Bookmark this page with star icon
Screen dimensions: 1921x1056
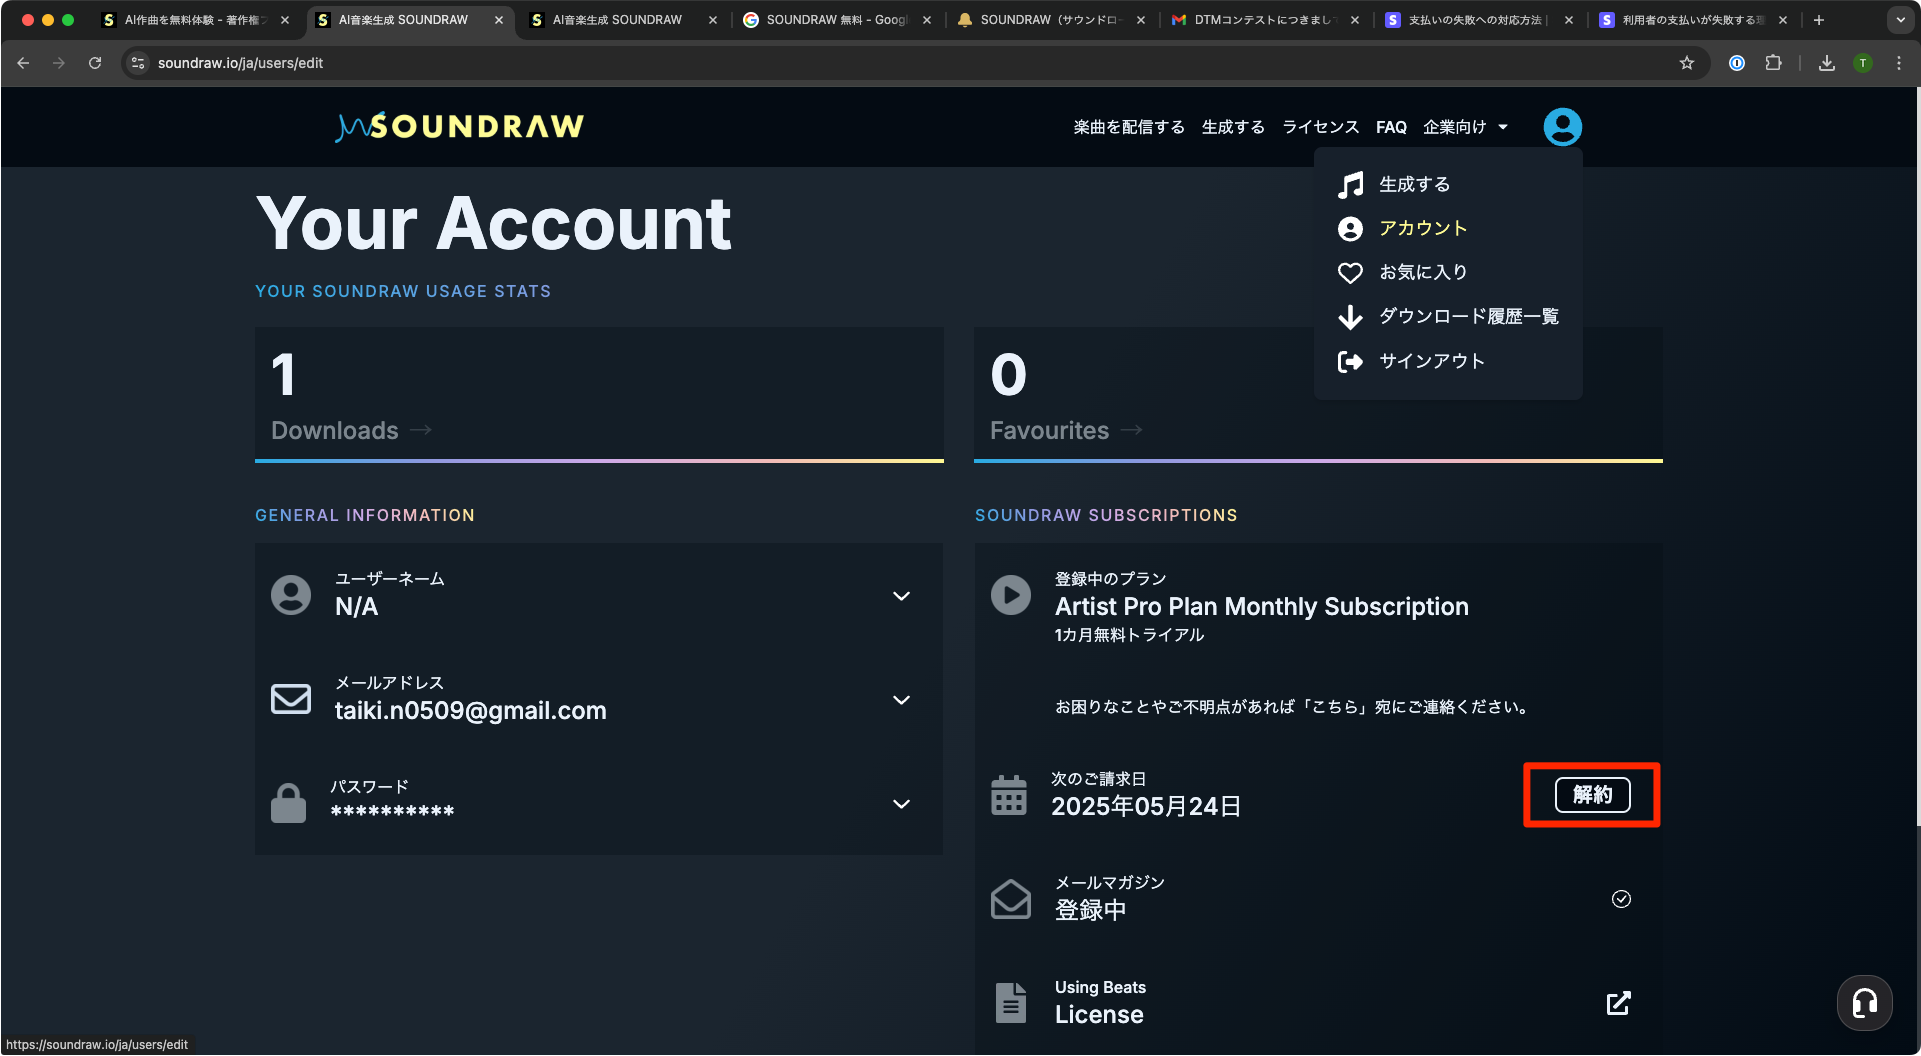[x=1687, y=63]
